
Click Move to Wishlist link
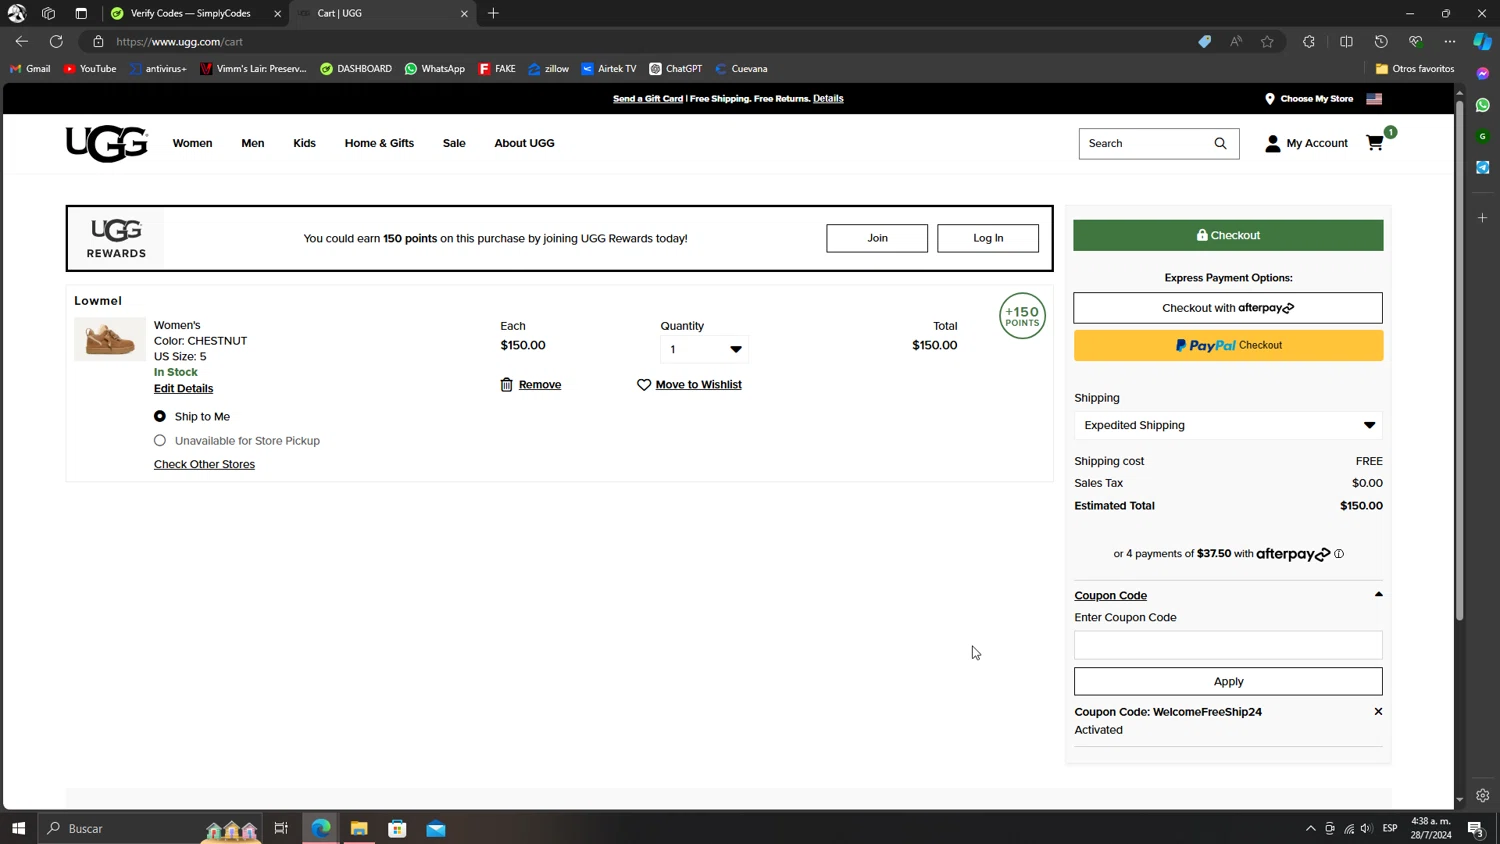point(698,385)
